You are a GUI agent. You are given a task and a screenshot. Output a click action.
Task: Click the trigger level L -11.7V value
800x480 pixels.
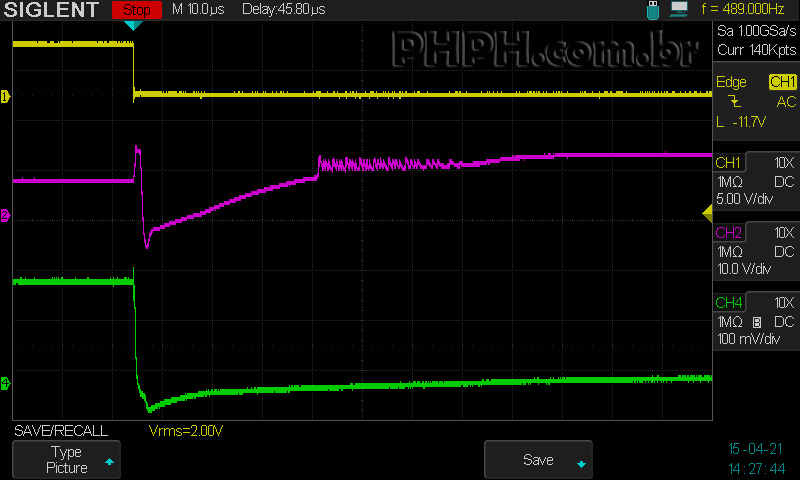[741, 122]
